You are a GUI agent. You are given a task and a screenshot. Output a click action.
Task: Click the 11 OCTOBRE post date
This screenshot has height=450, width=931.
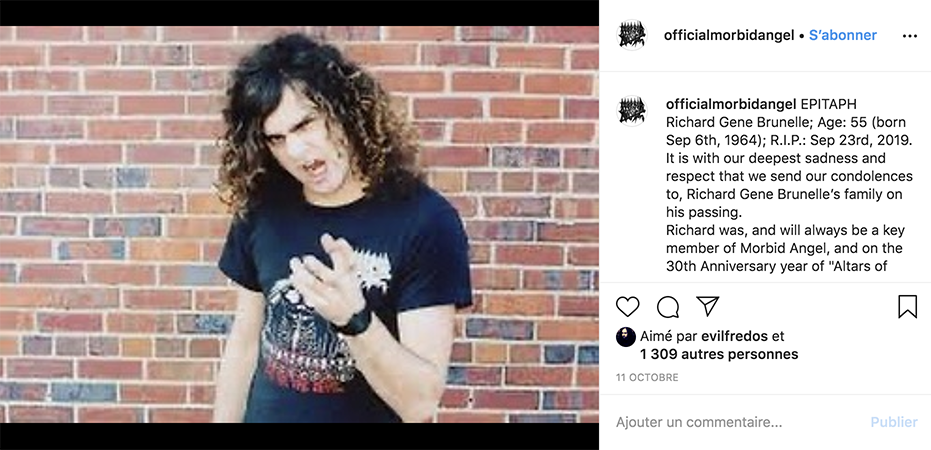(x=647, y=378)
